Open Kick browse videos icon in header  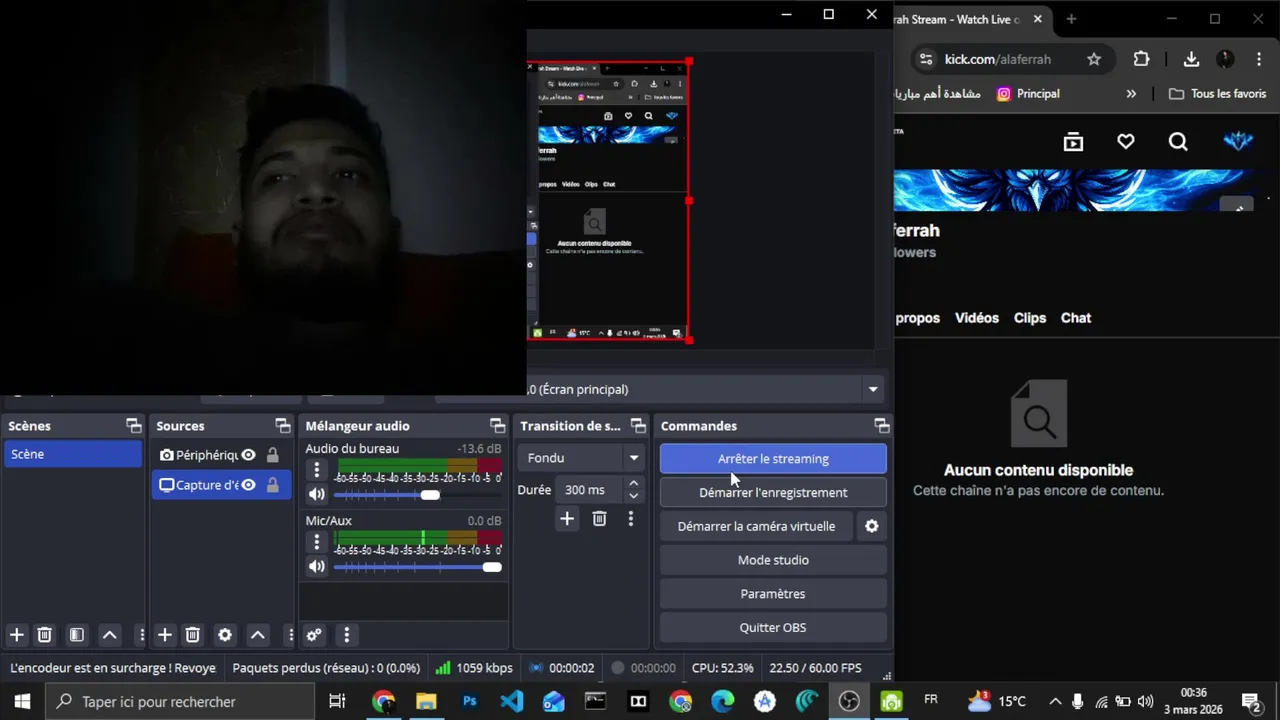pos(1073,142)
